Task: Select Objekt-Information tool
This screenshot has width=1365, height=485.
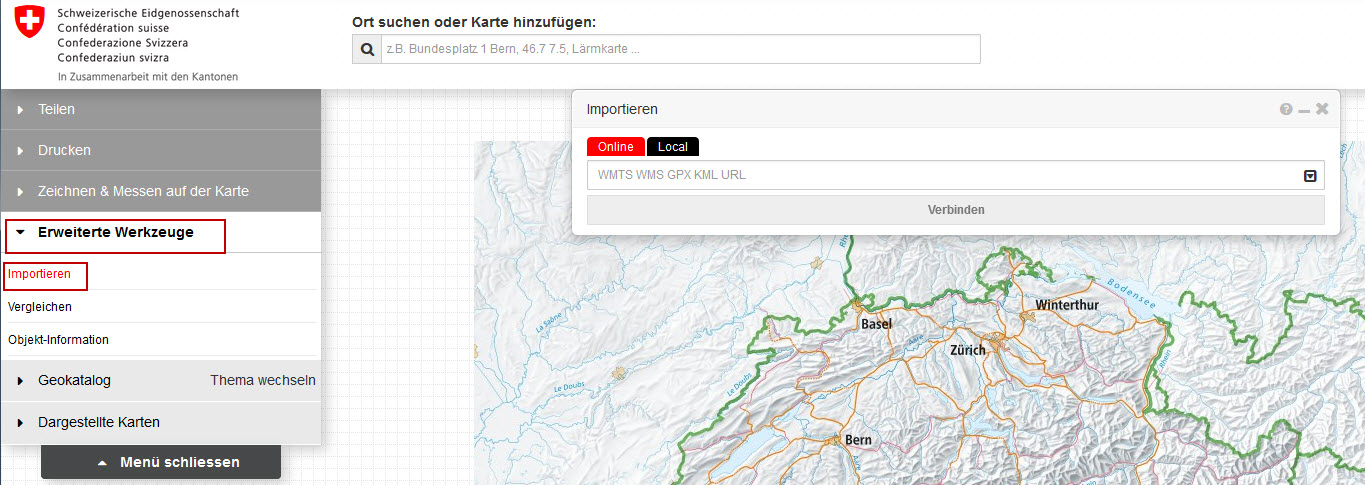Action: click(58, 340)
